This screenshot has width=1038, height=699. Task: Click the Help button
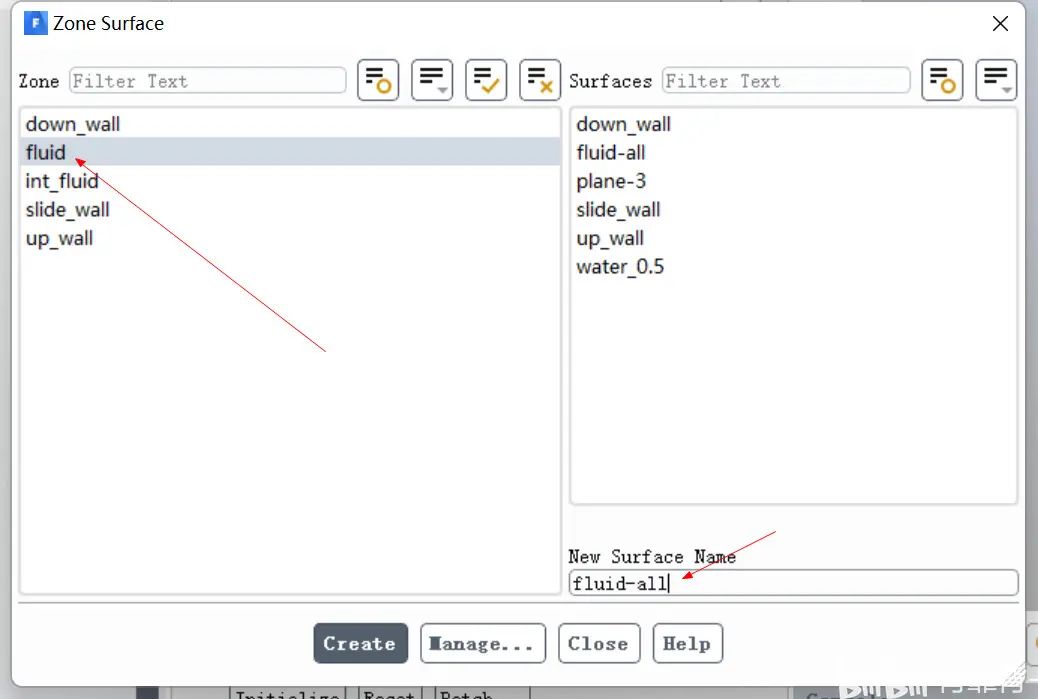(x=687, y=643)
